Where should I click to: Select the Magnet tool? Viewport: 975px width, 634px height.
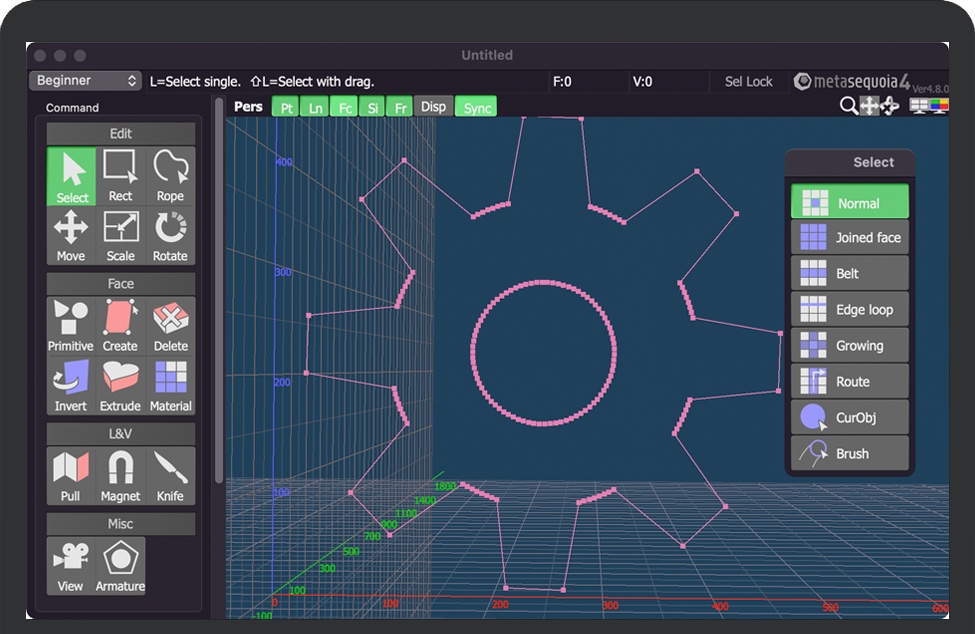[x=120, y=476]
